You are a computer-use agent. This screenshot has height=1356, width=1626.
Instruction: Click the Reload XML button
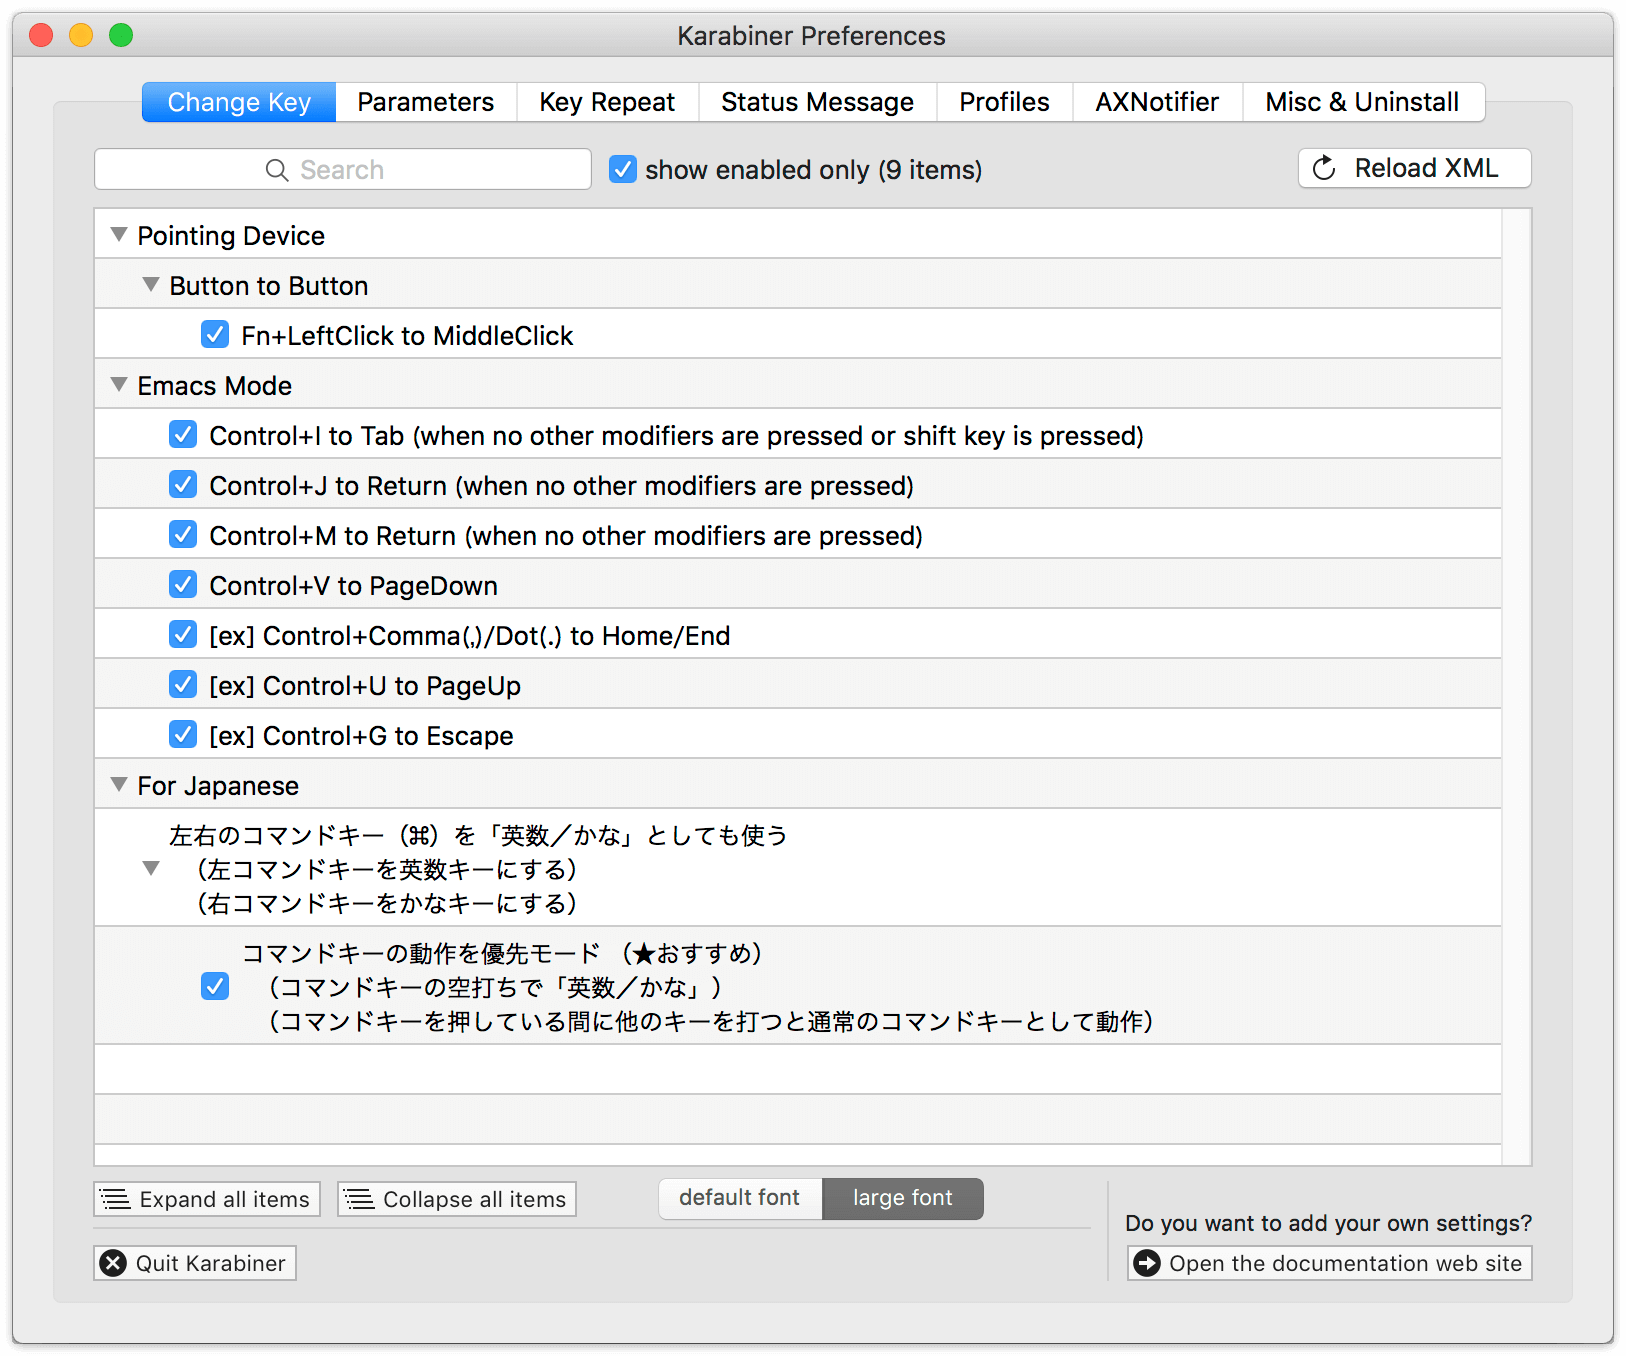(1414, 168)
